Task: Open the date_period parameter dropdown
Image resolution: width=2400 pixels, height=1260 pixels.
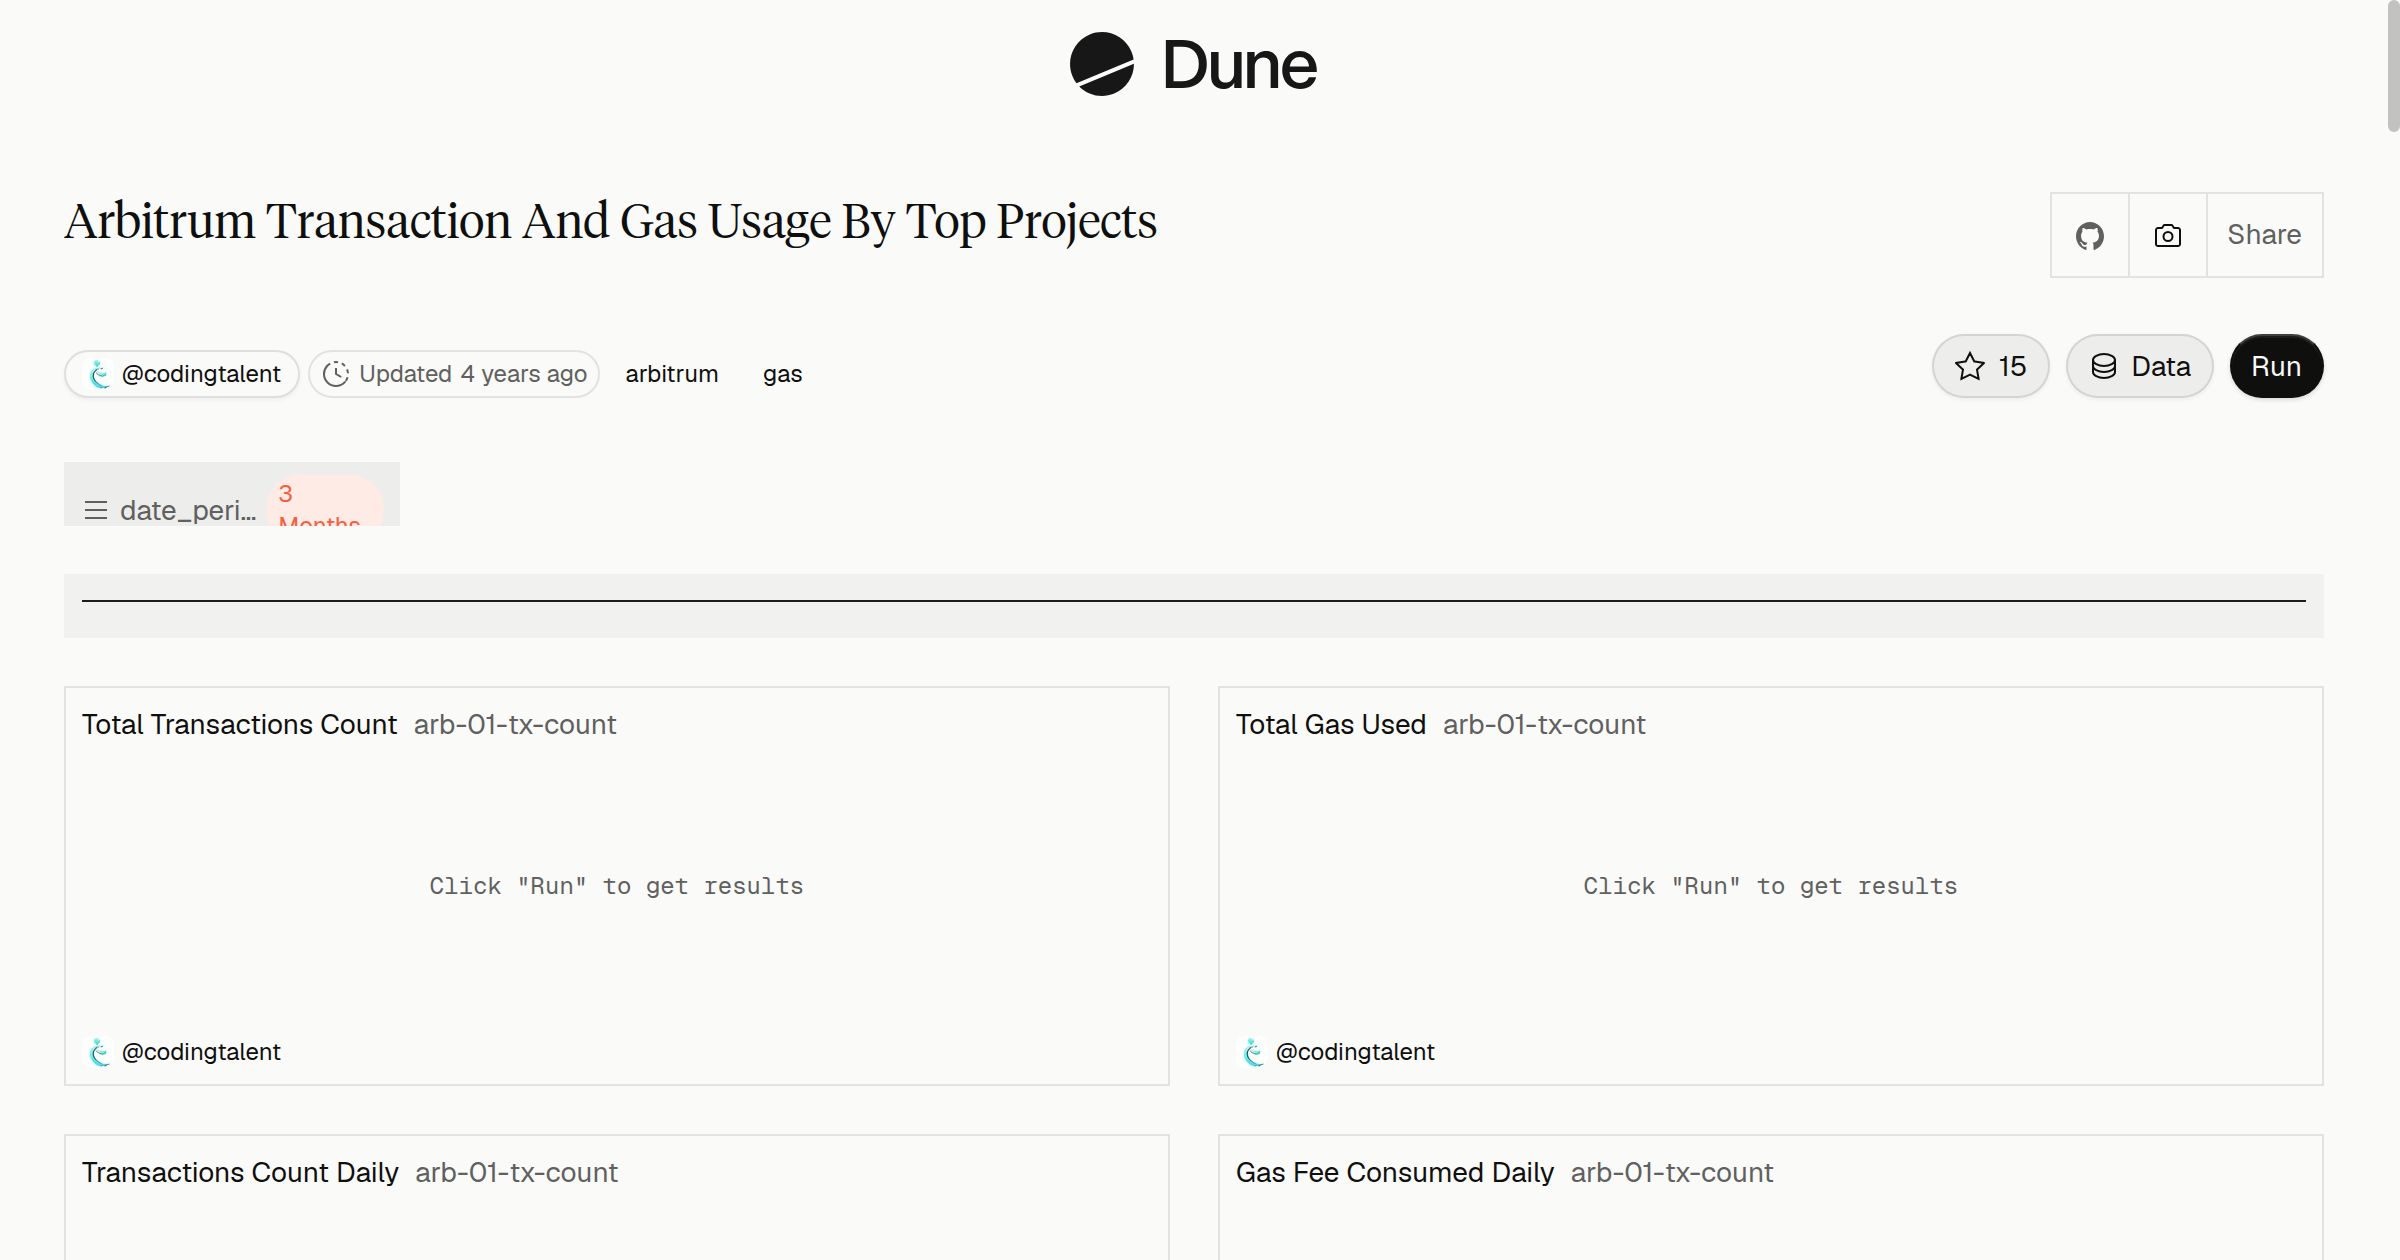Action: (232, 495)
